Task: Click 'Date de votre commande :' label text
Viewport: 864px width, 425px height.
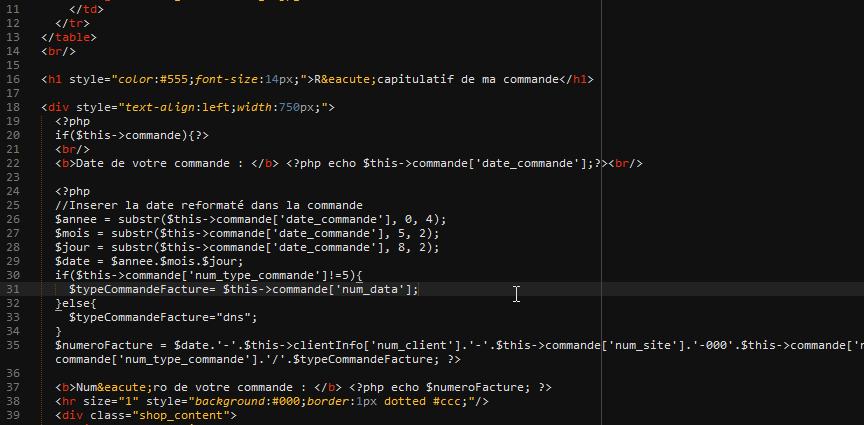Action: pyautogui.click(x=160, y=164)
